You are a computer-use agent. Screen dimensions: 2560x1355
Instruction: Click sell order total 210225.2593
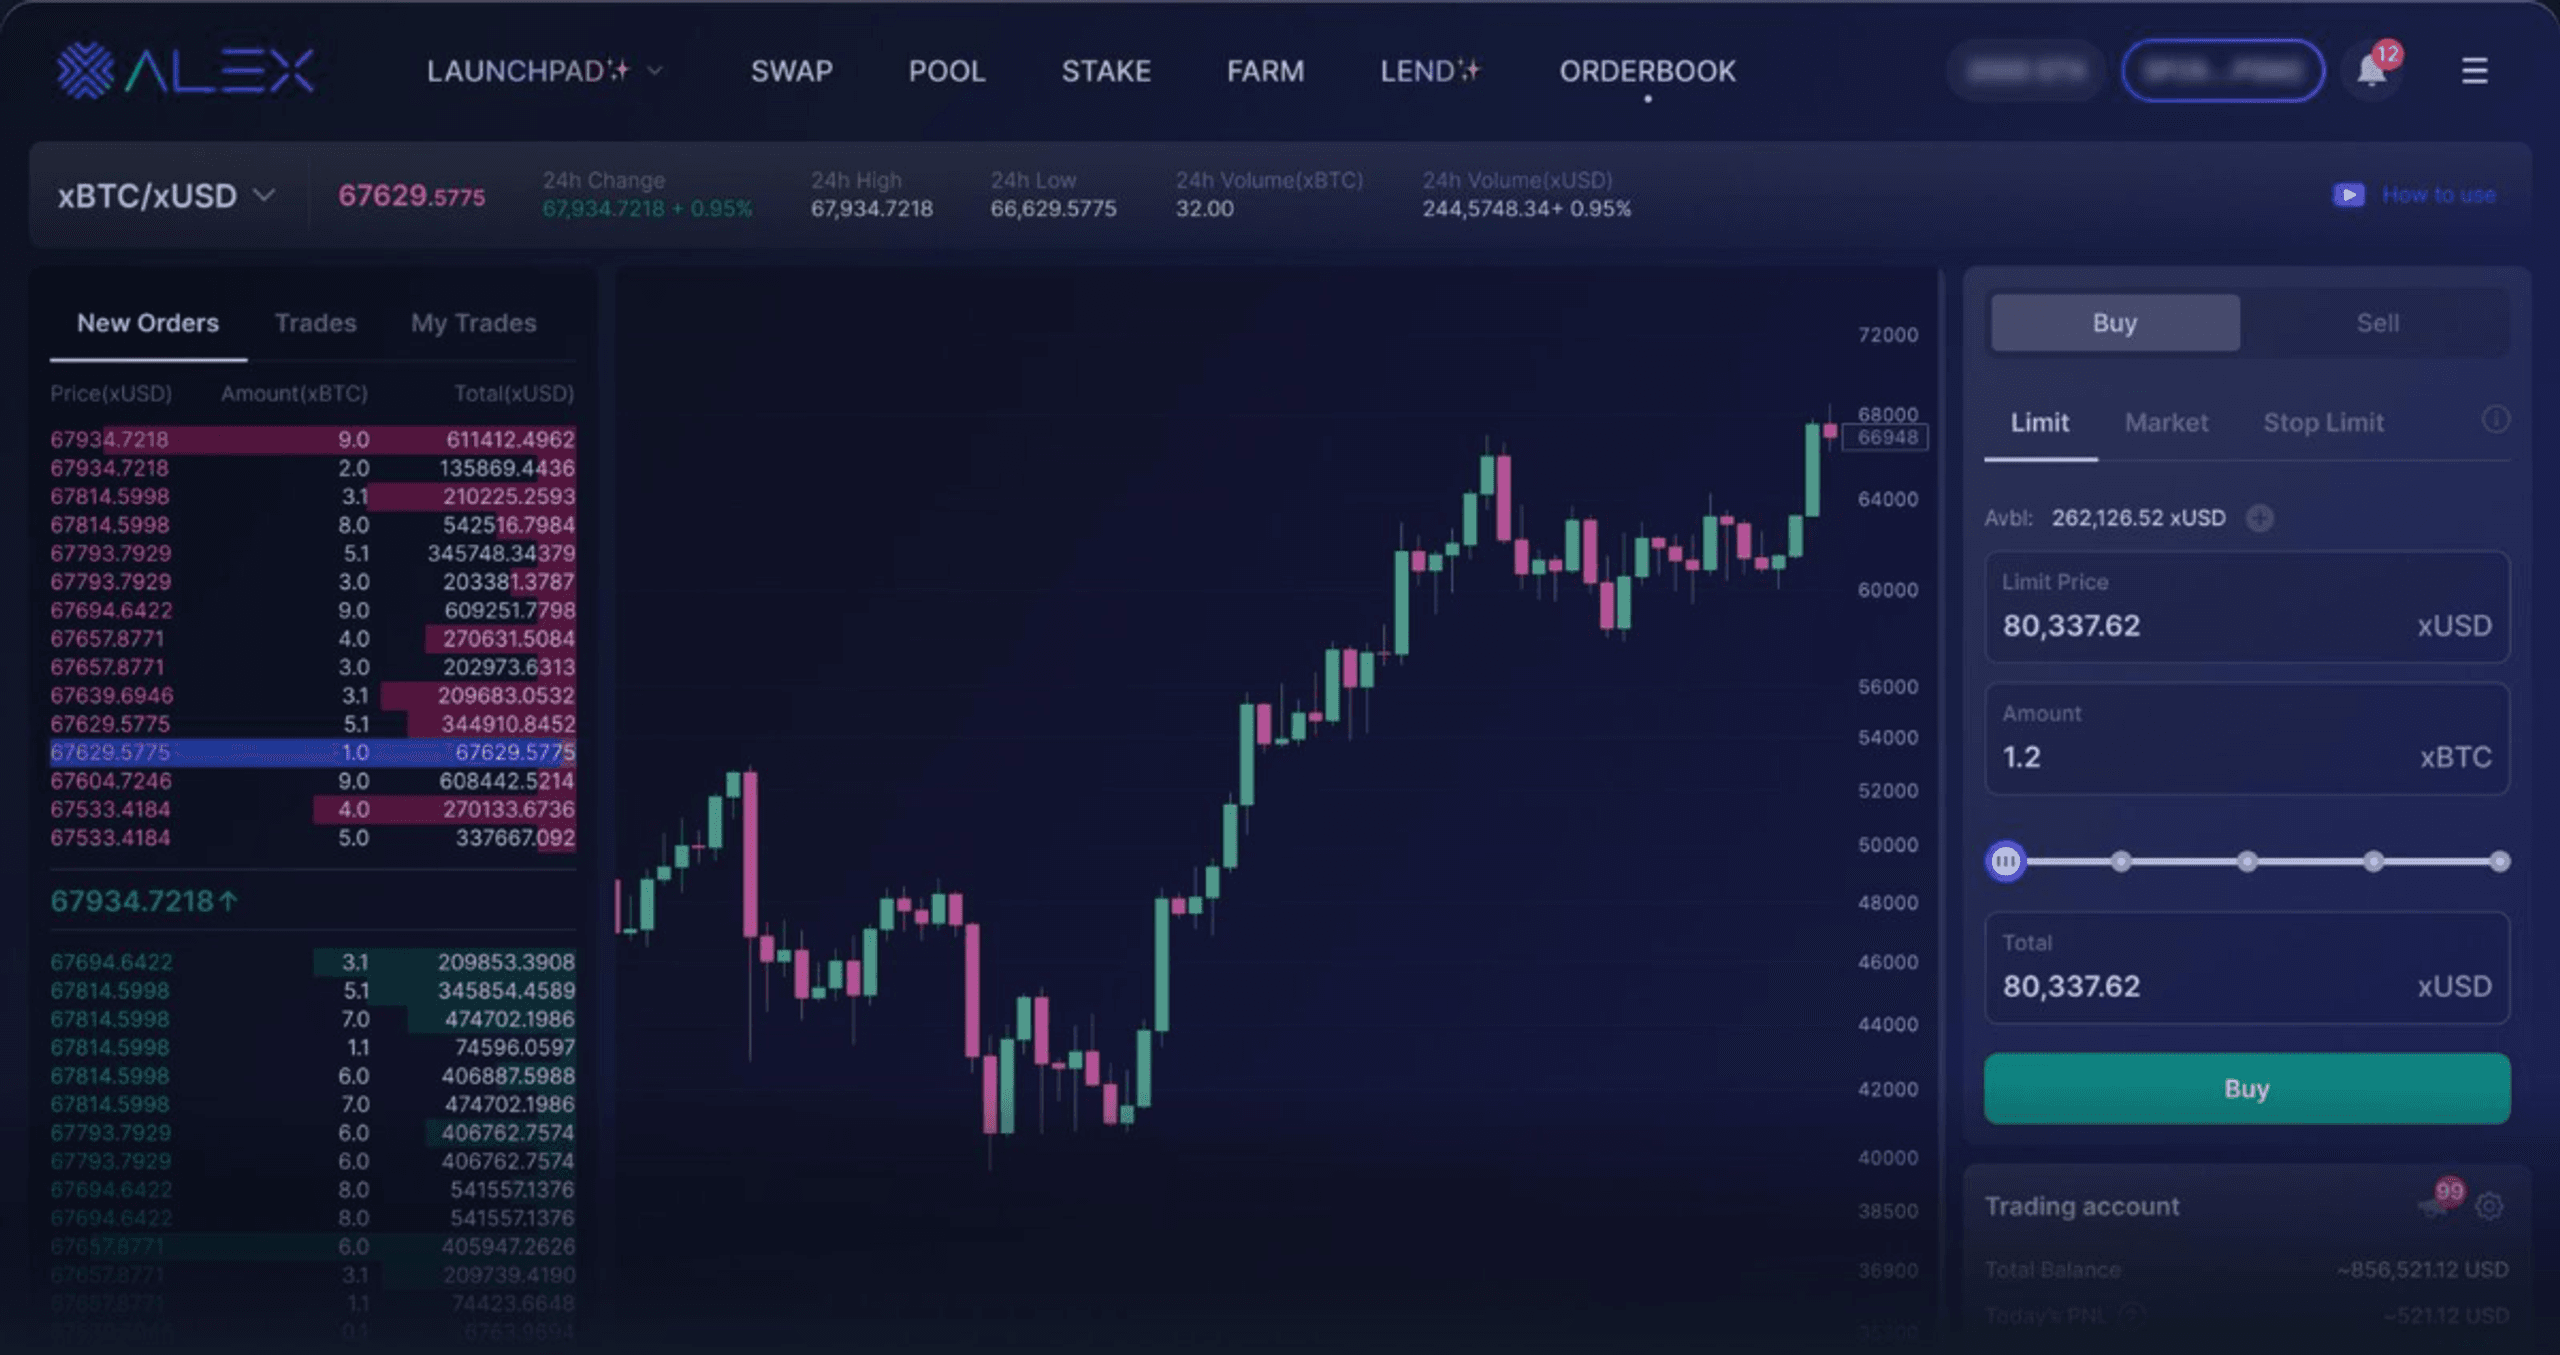(509, 496)
